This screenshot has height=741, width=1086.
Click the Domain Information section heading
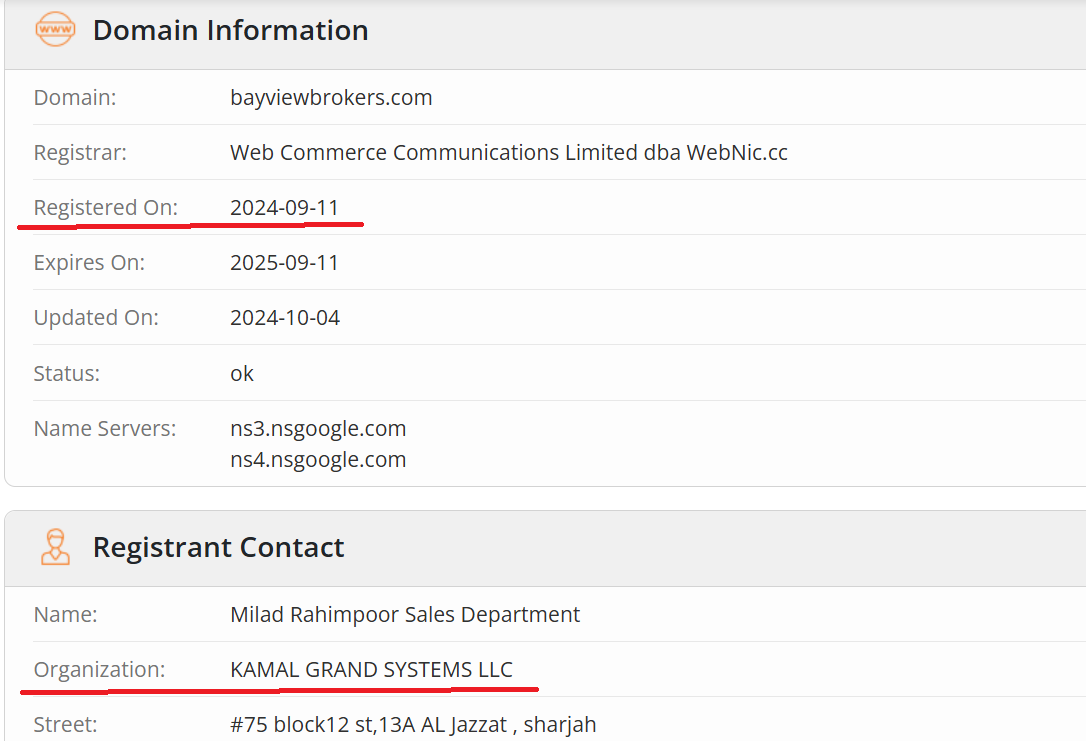click(x=230, y=30)
